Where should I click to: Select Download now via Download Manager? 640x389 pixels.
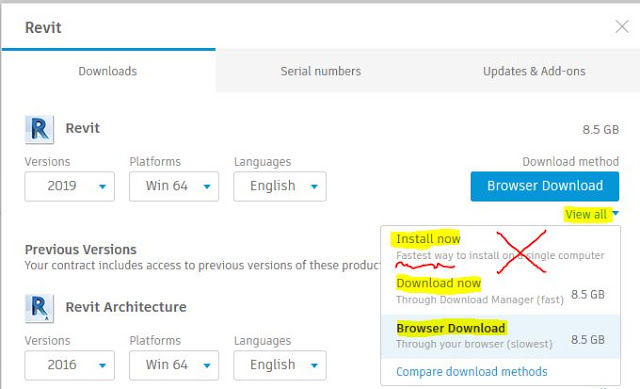click(x=500, y=291)
